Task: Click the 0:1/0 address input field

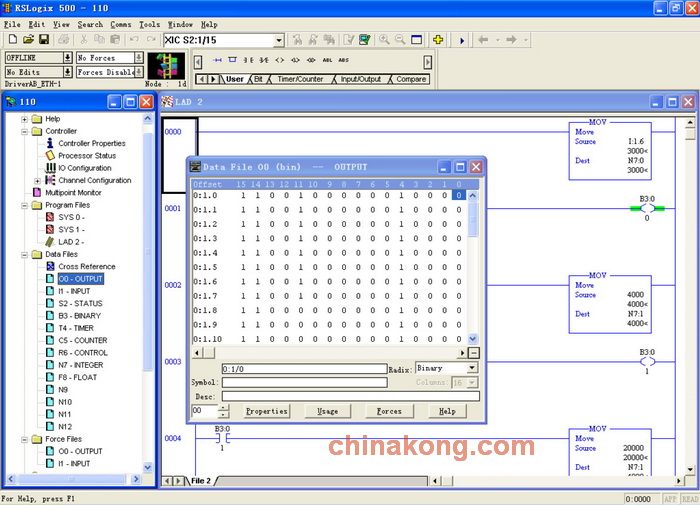Action: (304, 369)
